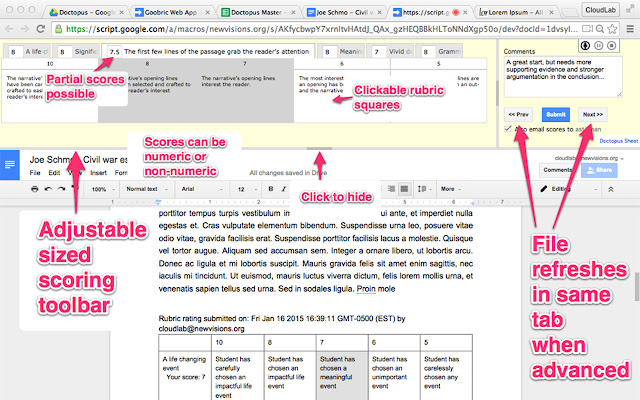Viewport: 640px width, 400px height.
Task: Click the browser back arrow
Action: [9, 29]
